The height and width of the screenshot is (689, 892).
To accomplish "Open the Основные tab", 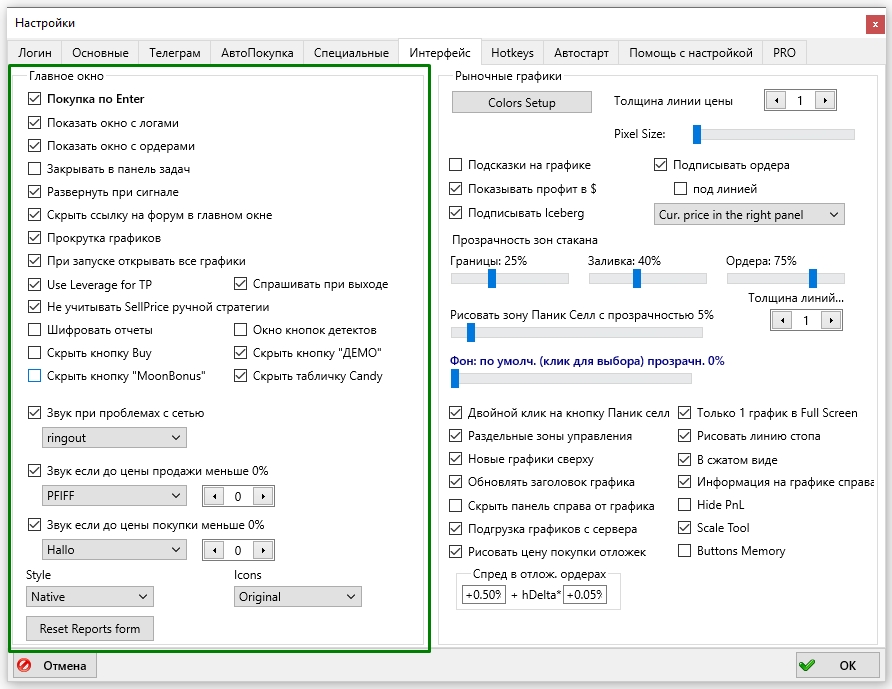I will coord(100,53).
